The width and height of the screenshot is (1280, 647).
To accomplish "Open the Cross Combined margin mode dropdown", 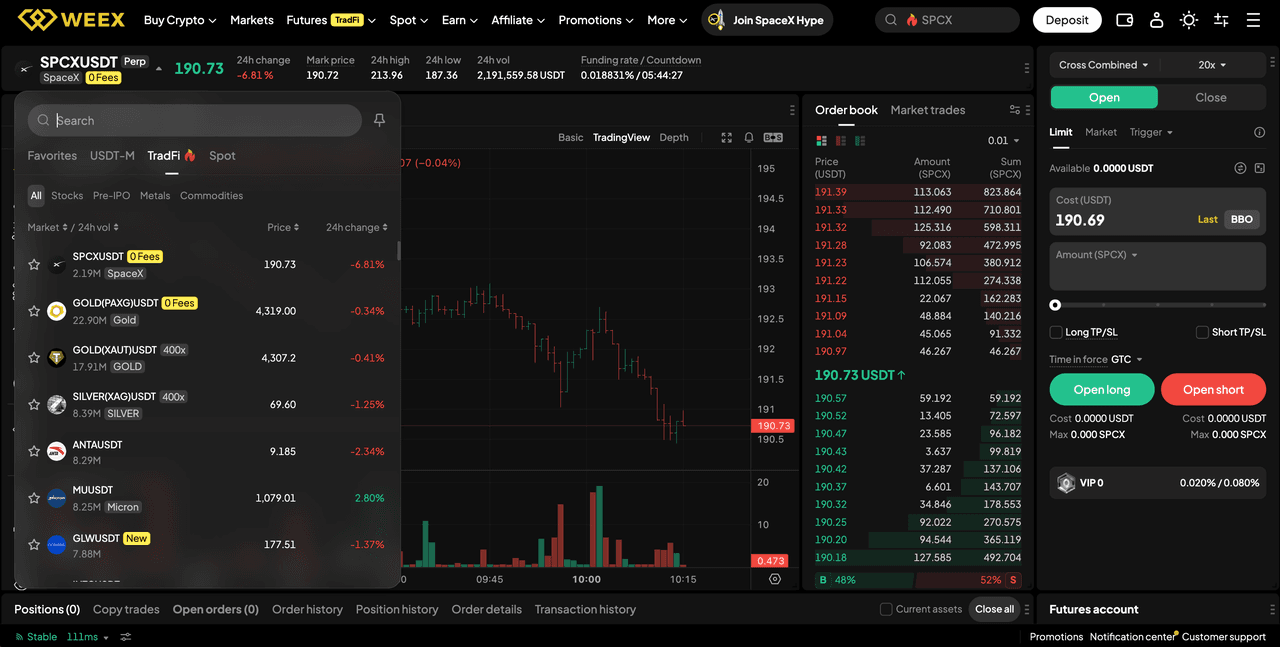I will (x=1104, y=65).
